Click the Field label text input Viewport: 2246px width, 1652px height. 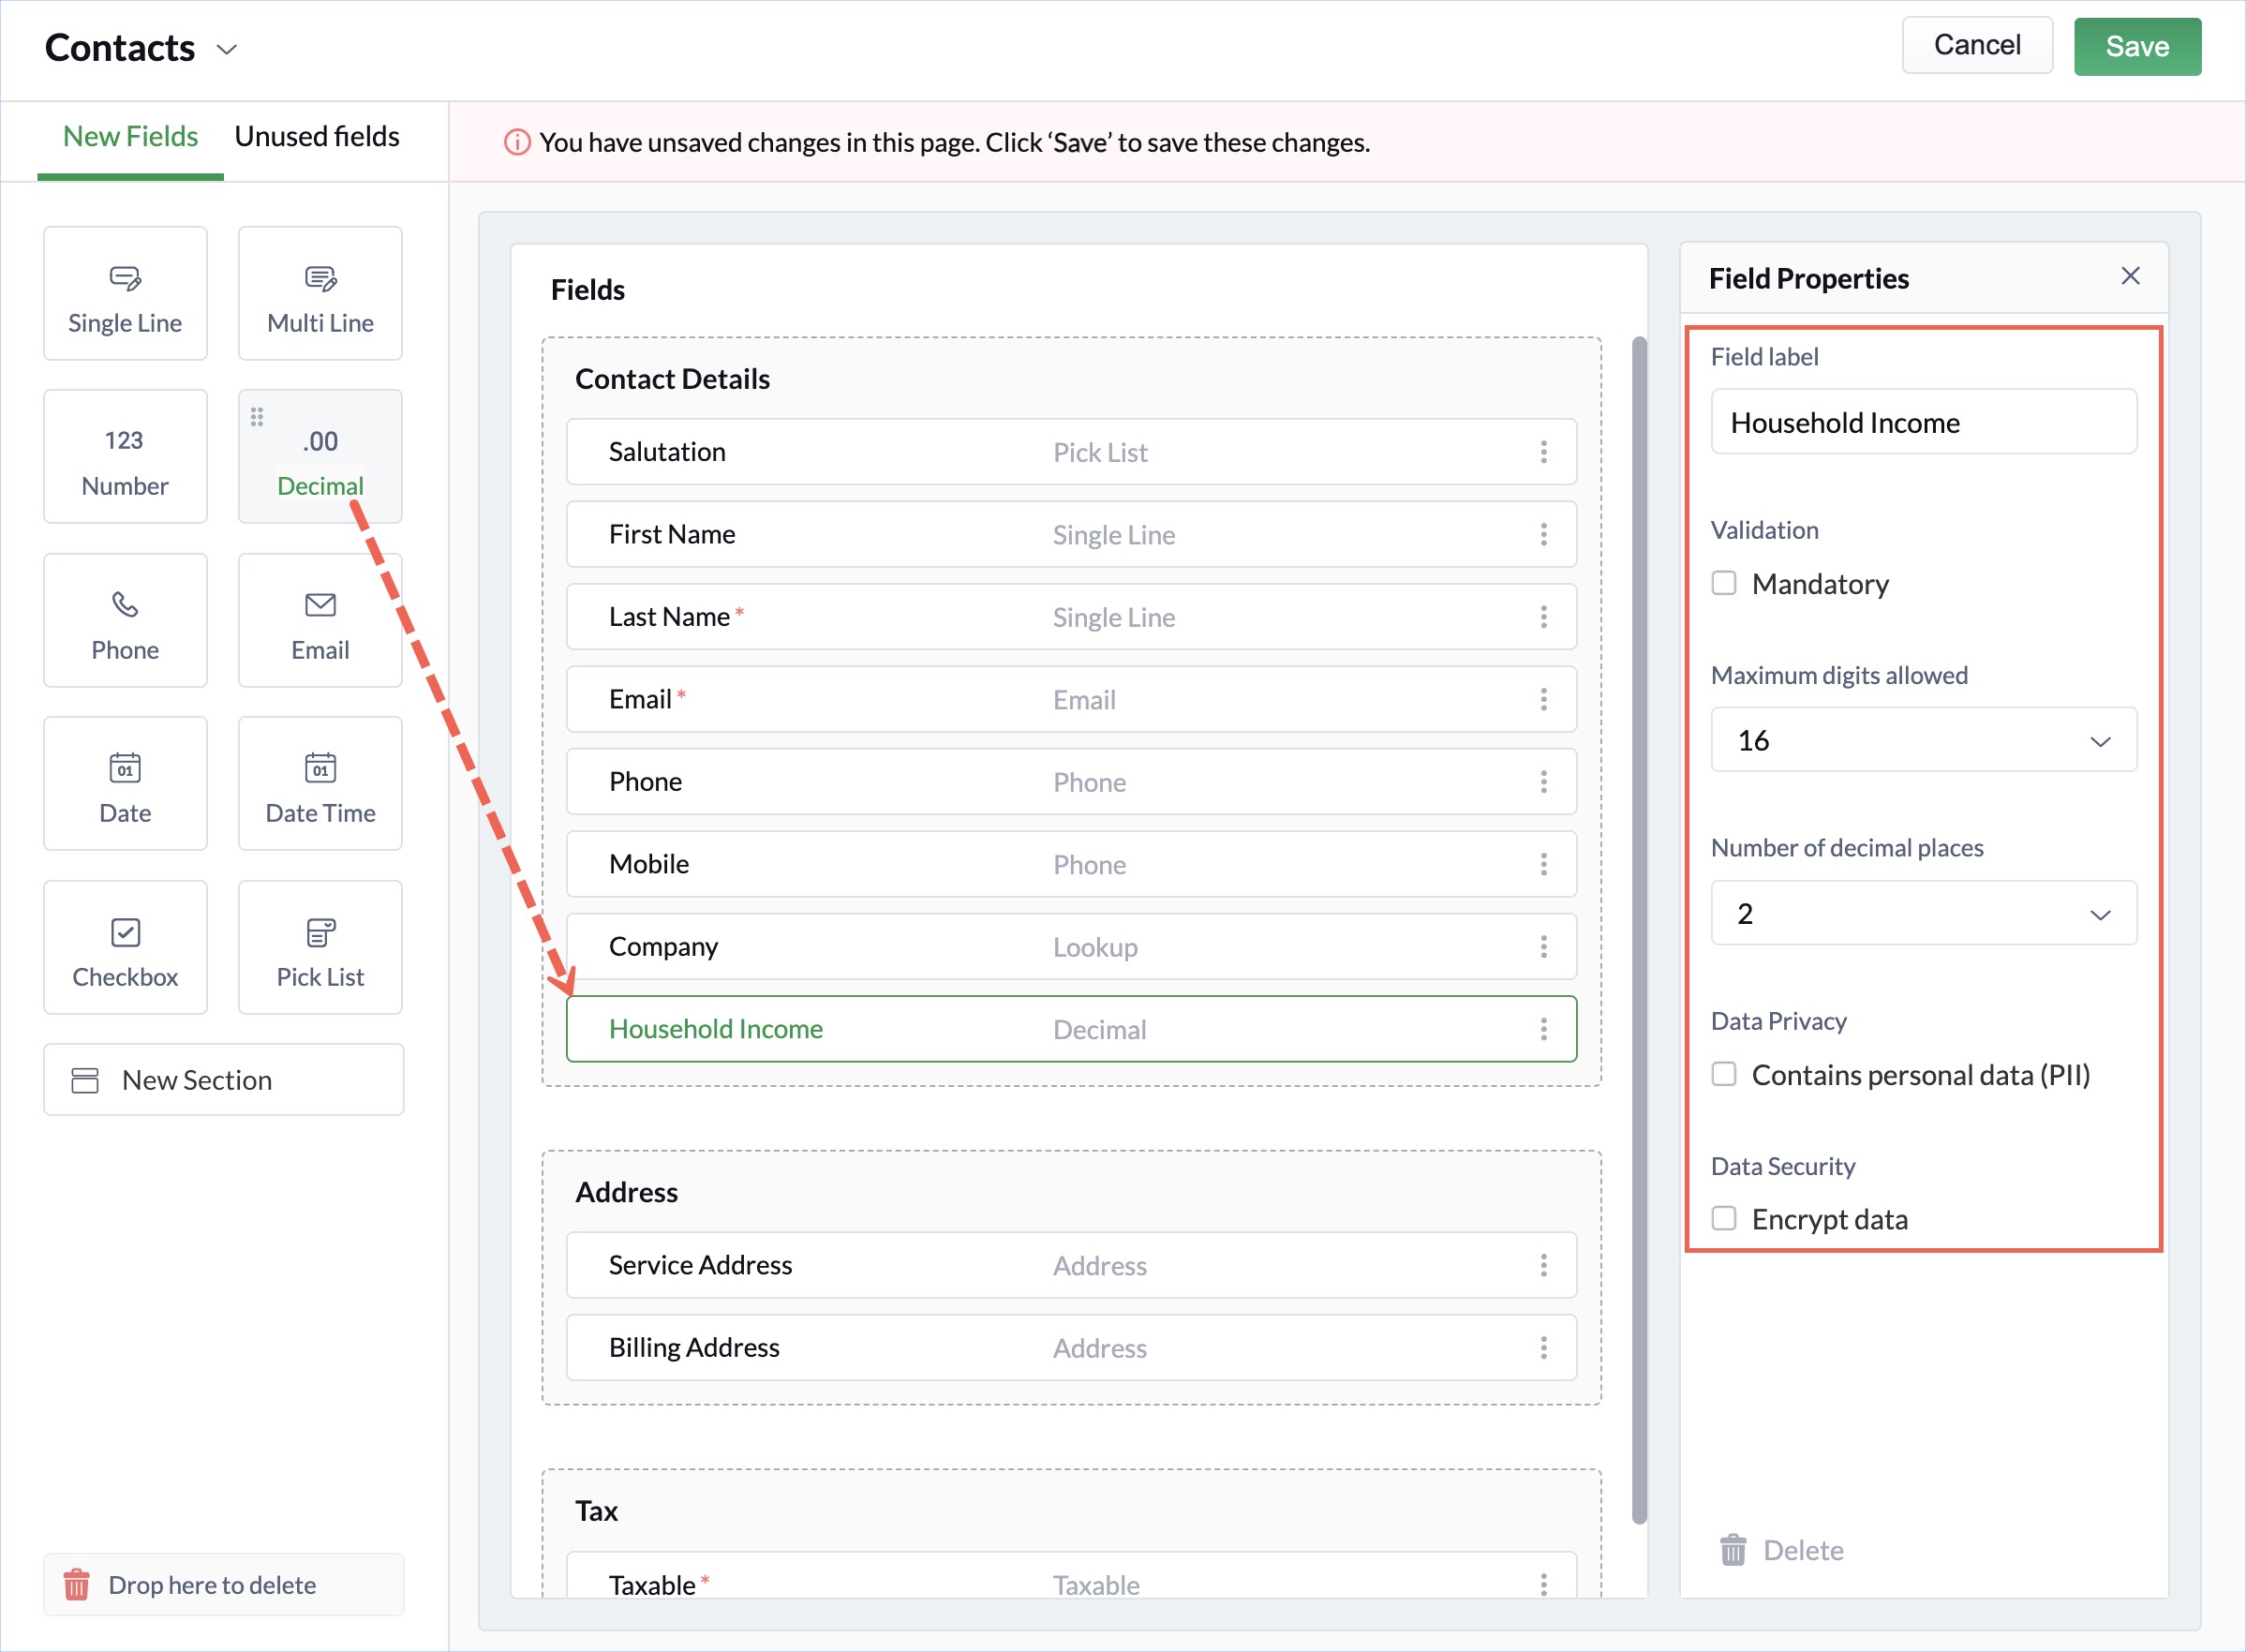1923,422
